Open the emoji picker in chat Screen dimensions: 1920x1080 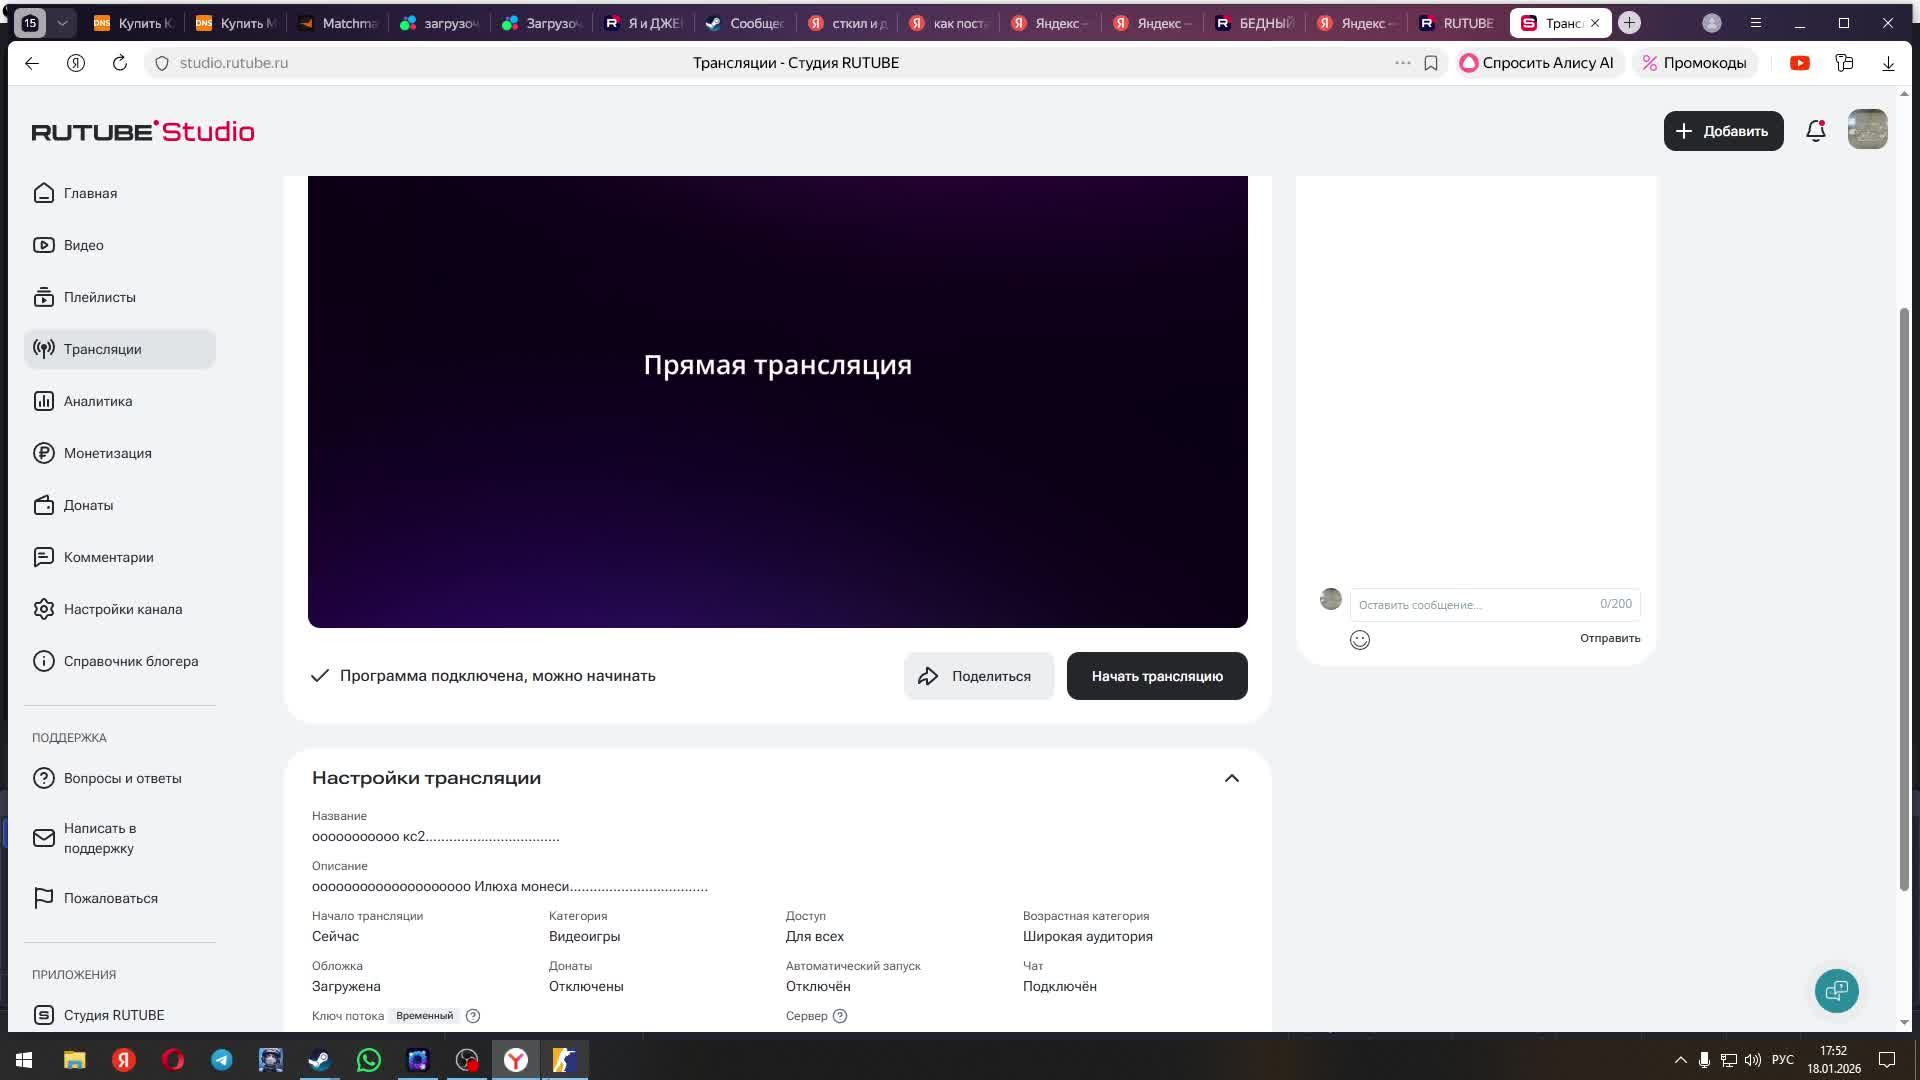tap(1360, 640)
